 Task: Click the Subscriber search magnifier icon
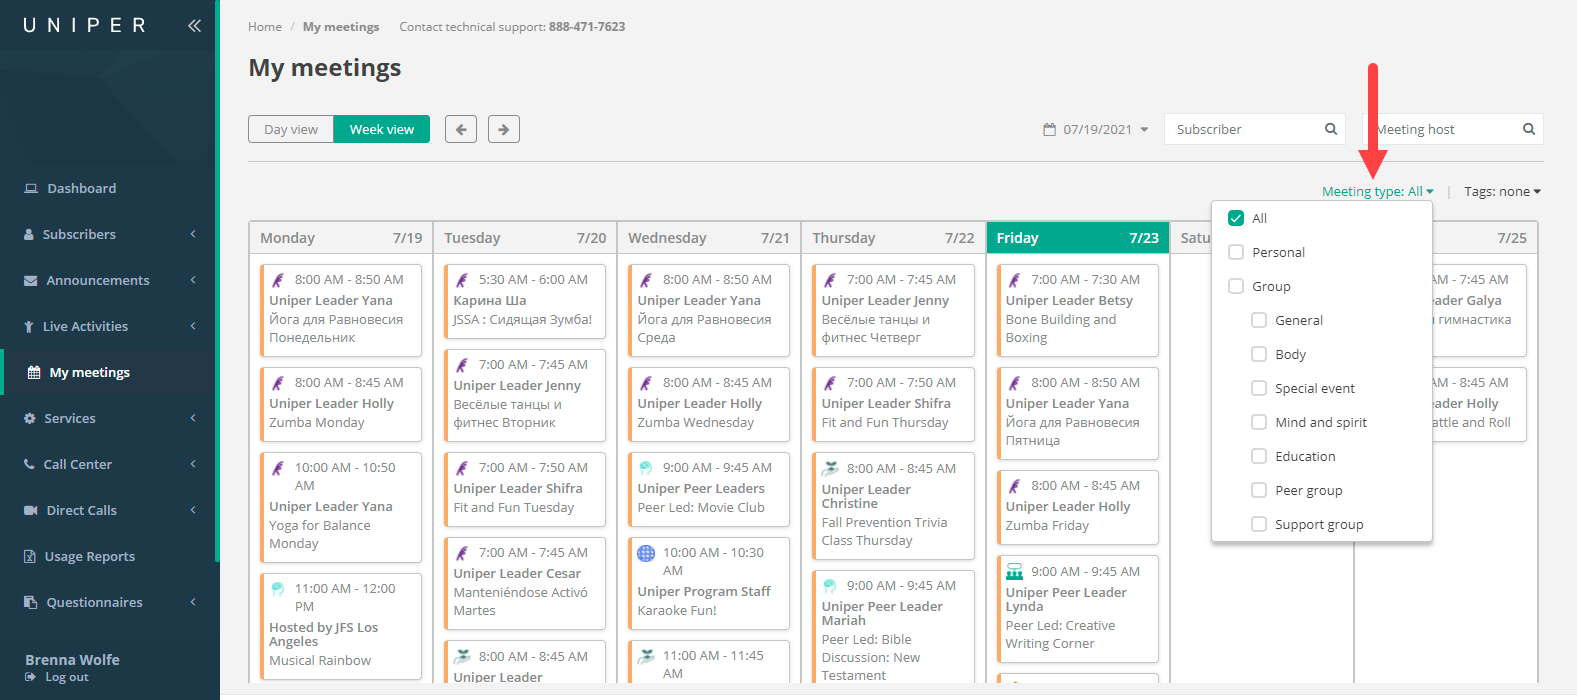1331,129
